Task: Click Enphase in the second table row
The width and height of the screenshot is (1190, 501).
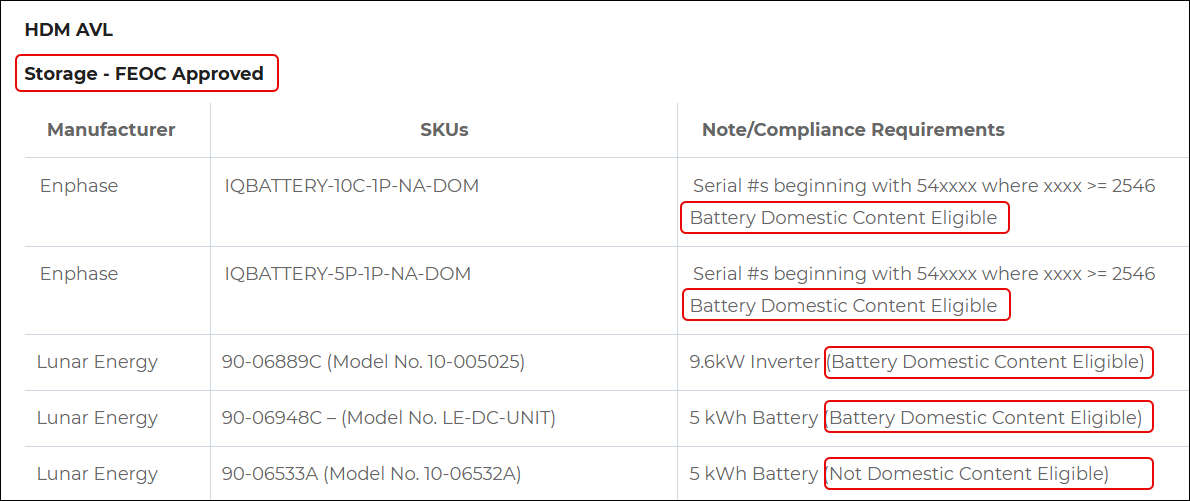Action: coord(79,273)
